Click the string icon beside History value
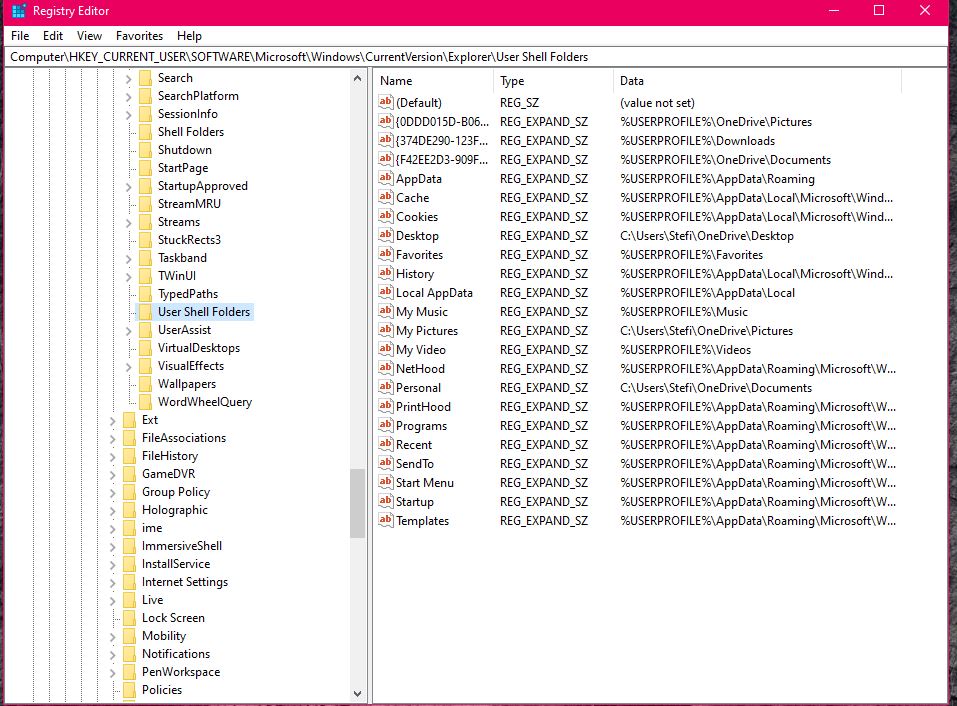This screenshot has height=706, width=957. [385, 273]
